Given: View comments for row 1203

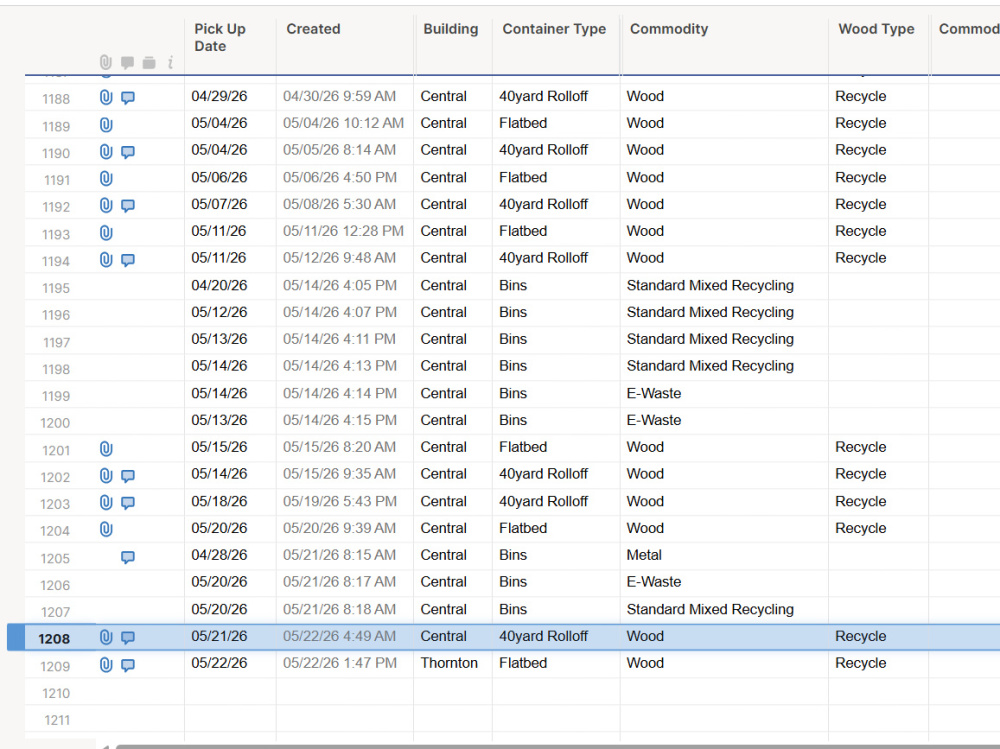Looking at the screenshot, I should 128,503.
